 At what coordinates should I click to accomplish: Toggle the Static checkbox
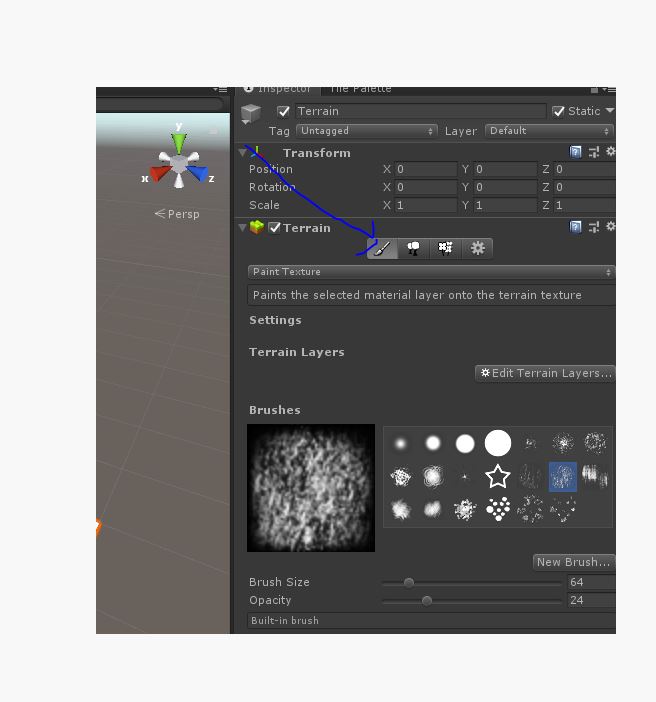click(558, 111)
